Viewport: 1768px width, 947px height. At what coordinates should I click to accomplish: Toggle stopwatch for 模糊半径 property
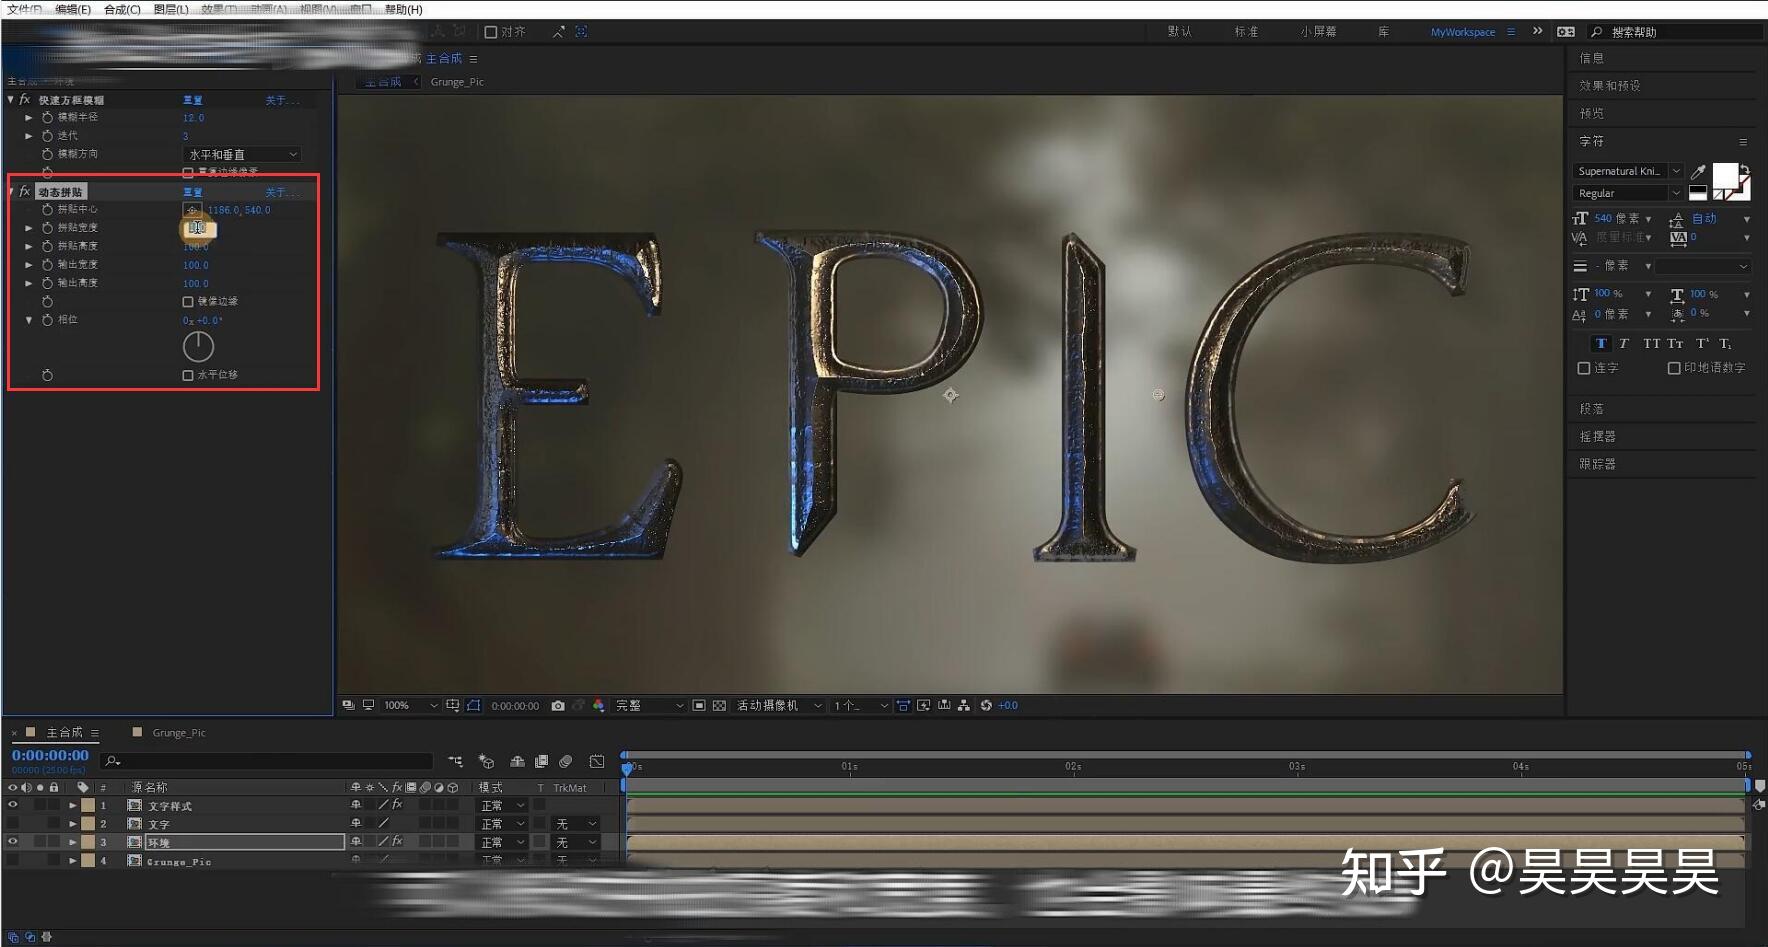coord(47,118)
